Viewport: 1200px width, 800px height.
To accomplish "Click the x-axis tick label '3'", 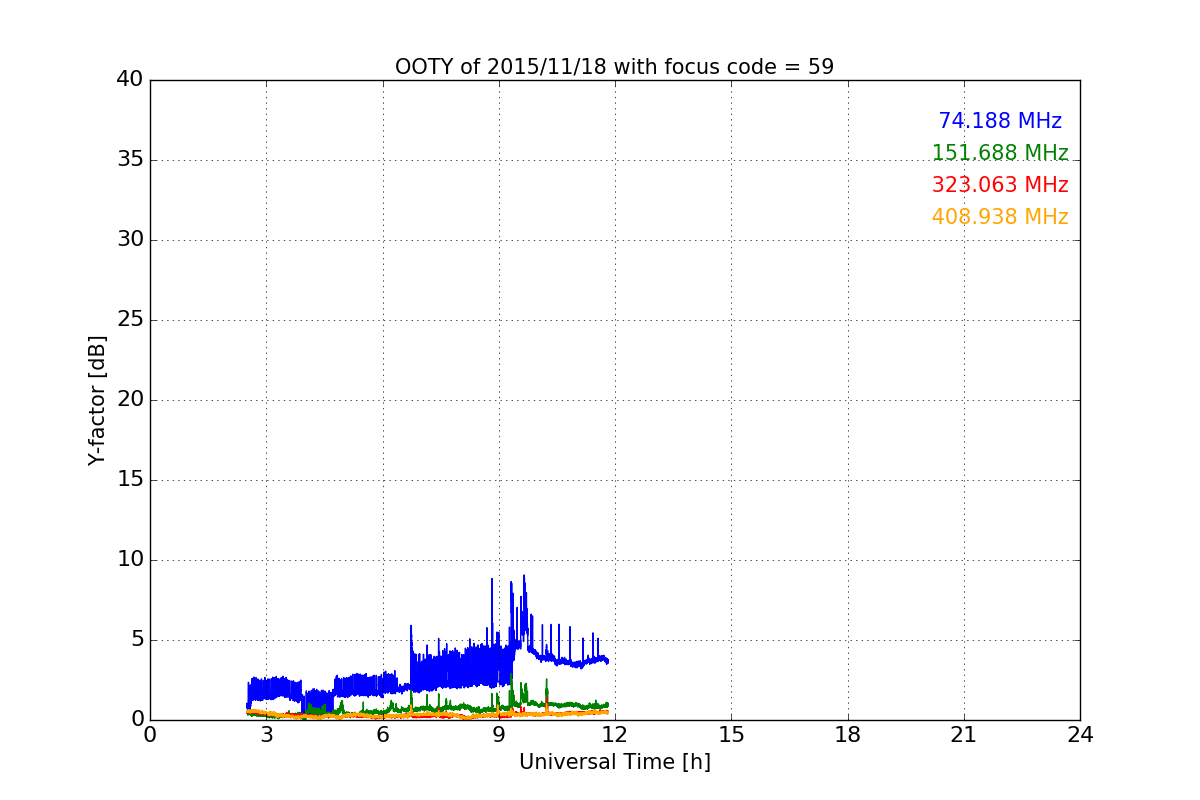I will [266, 735].
